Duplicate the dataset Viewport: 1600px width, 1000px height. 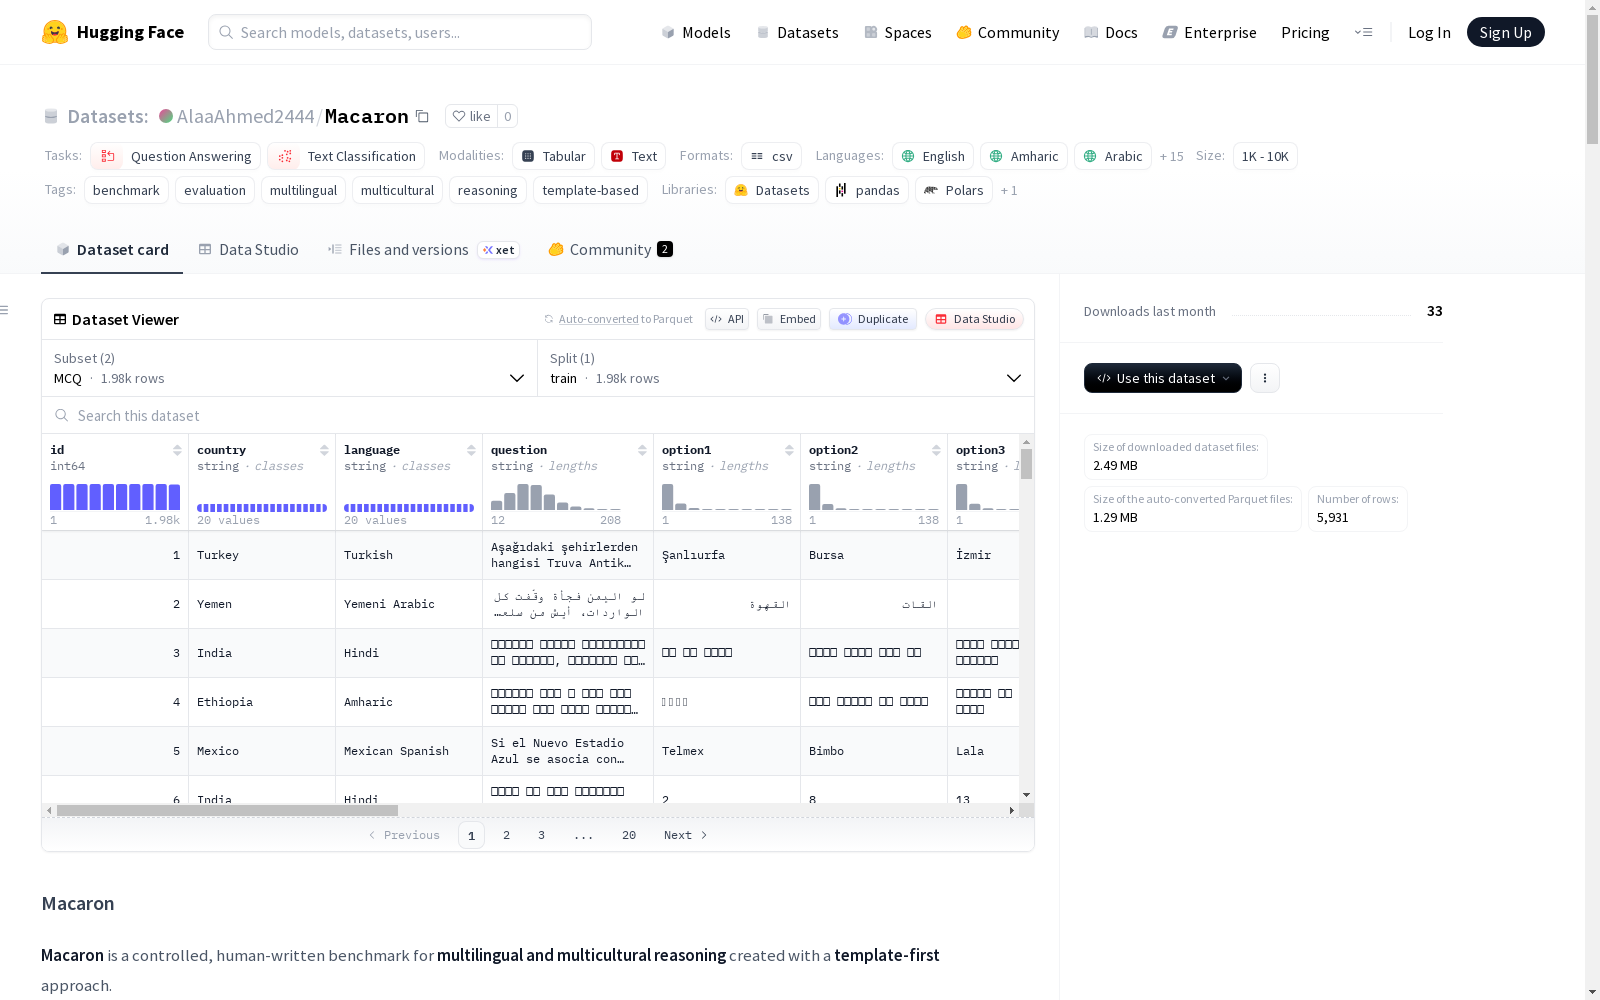pos(873,319)
